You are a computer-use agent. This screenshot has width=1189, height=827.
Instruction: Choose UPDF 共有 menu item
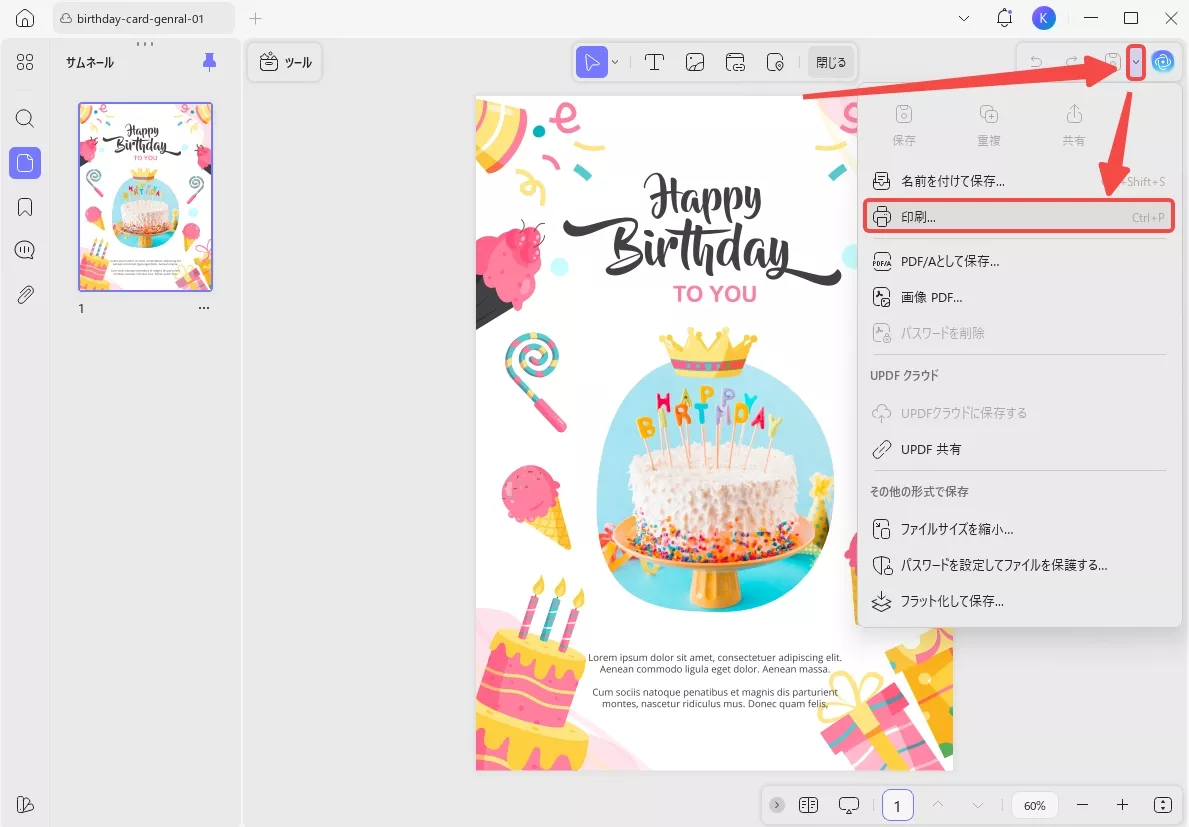coord(1018,450)
